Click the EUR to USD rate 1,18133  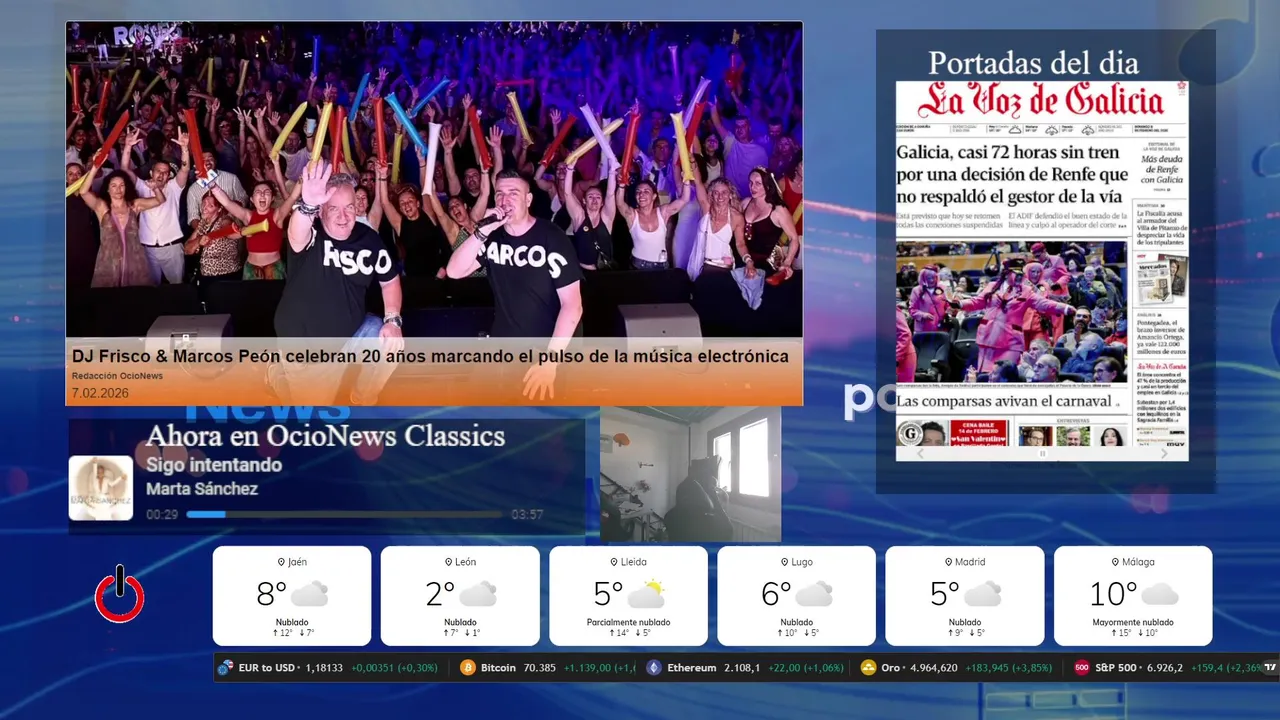point(324,668)
